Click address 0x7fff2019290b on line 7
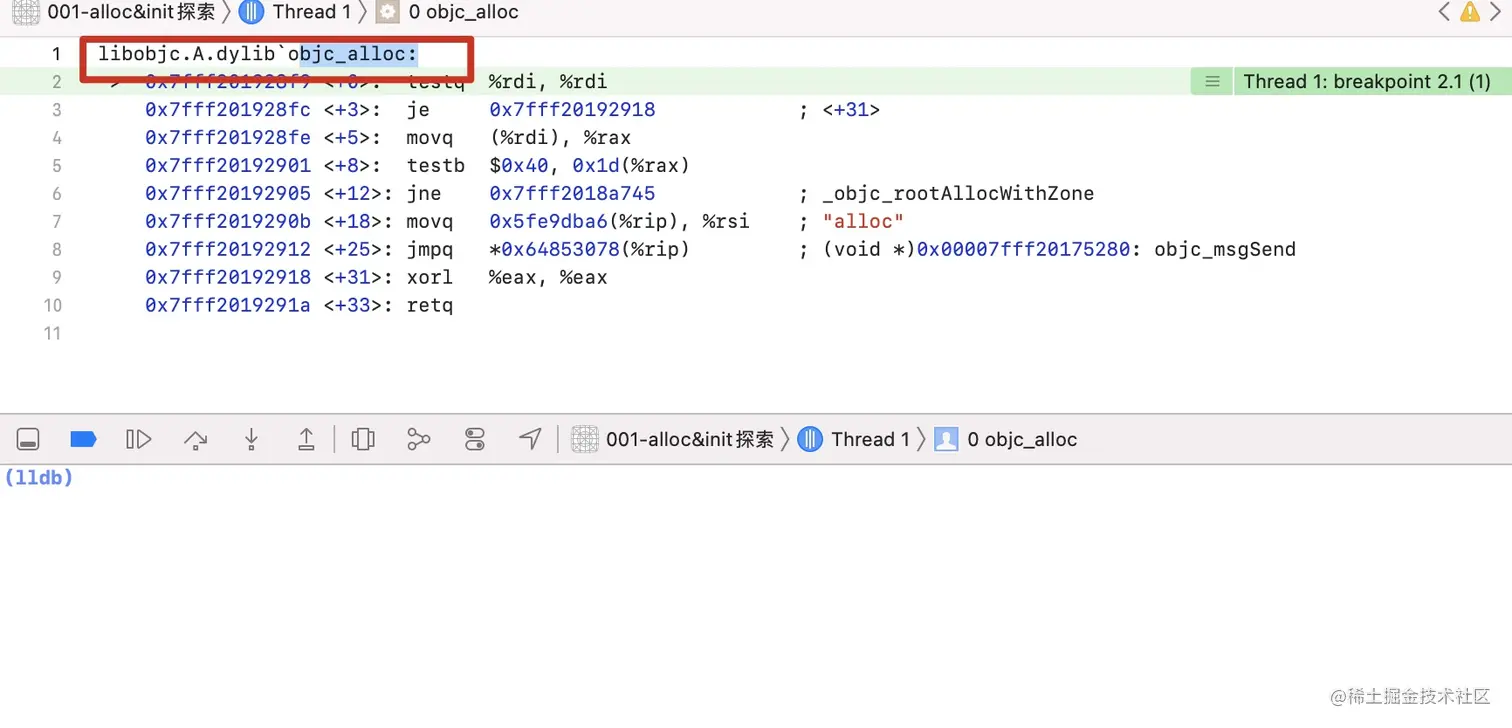Viewport: 1512px width, 728px height. pyautogui.click(x=228, y=222)
